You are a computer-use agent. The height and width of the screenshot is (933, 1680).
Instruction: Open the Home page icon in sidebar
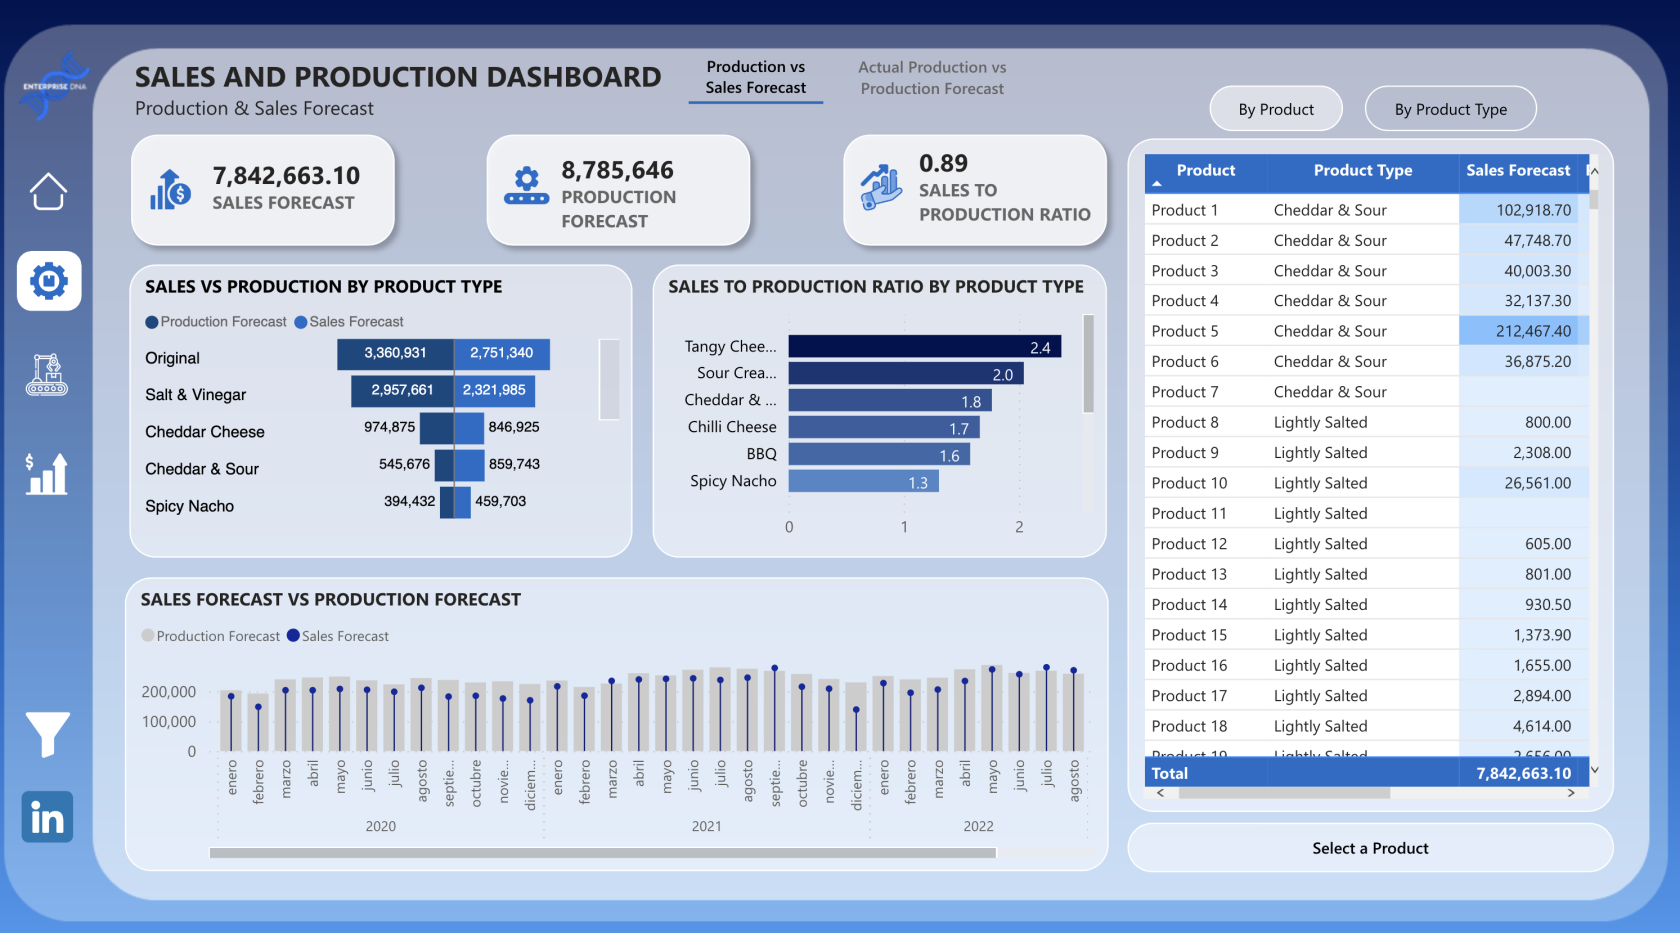[48, 191]
